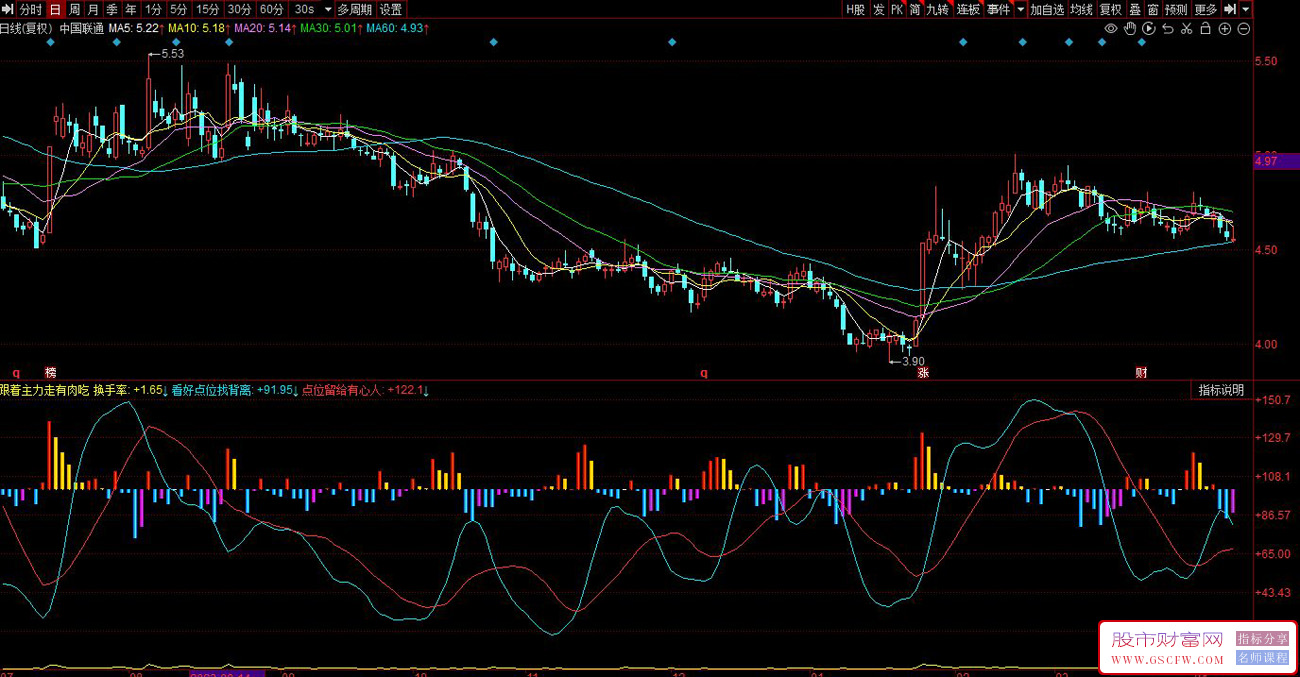
Task: Open 复权 price adjustment option
Action: tap(1110, 9)
